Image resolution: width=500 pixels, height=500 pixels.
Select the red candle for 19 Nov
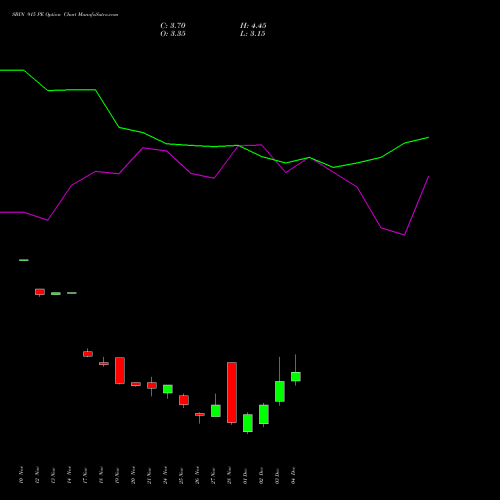point(120,371)
